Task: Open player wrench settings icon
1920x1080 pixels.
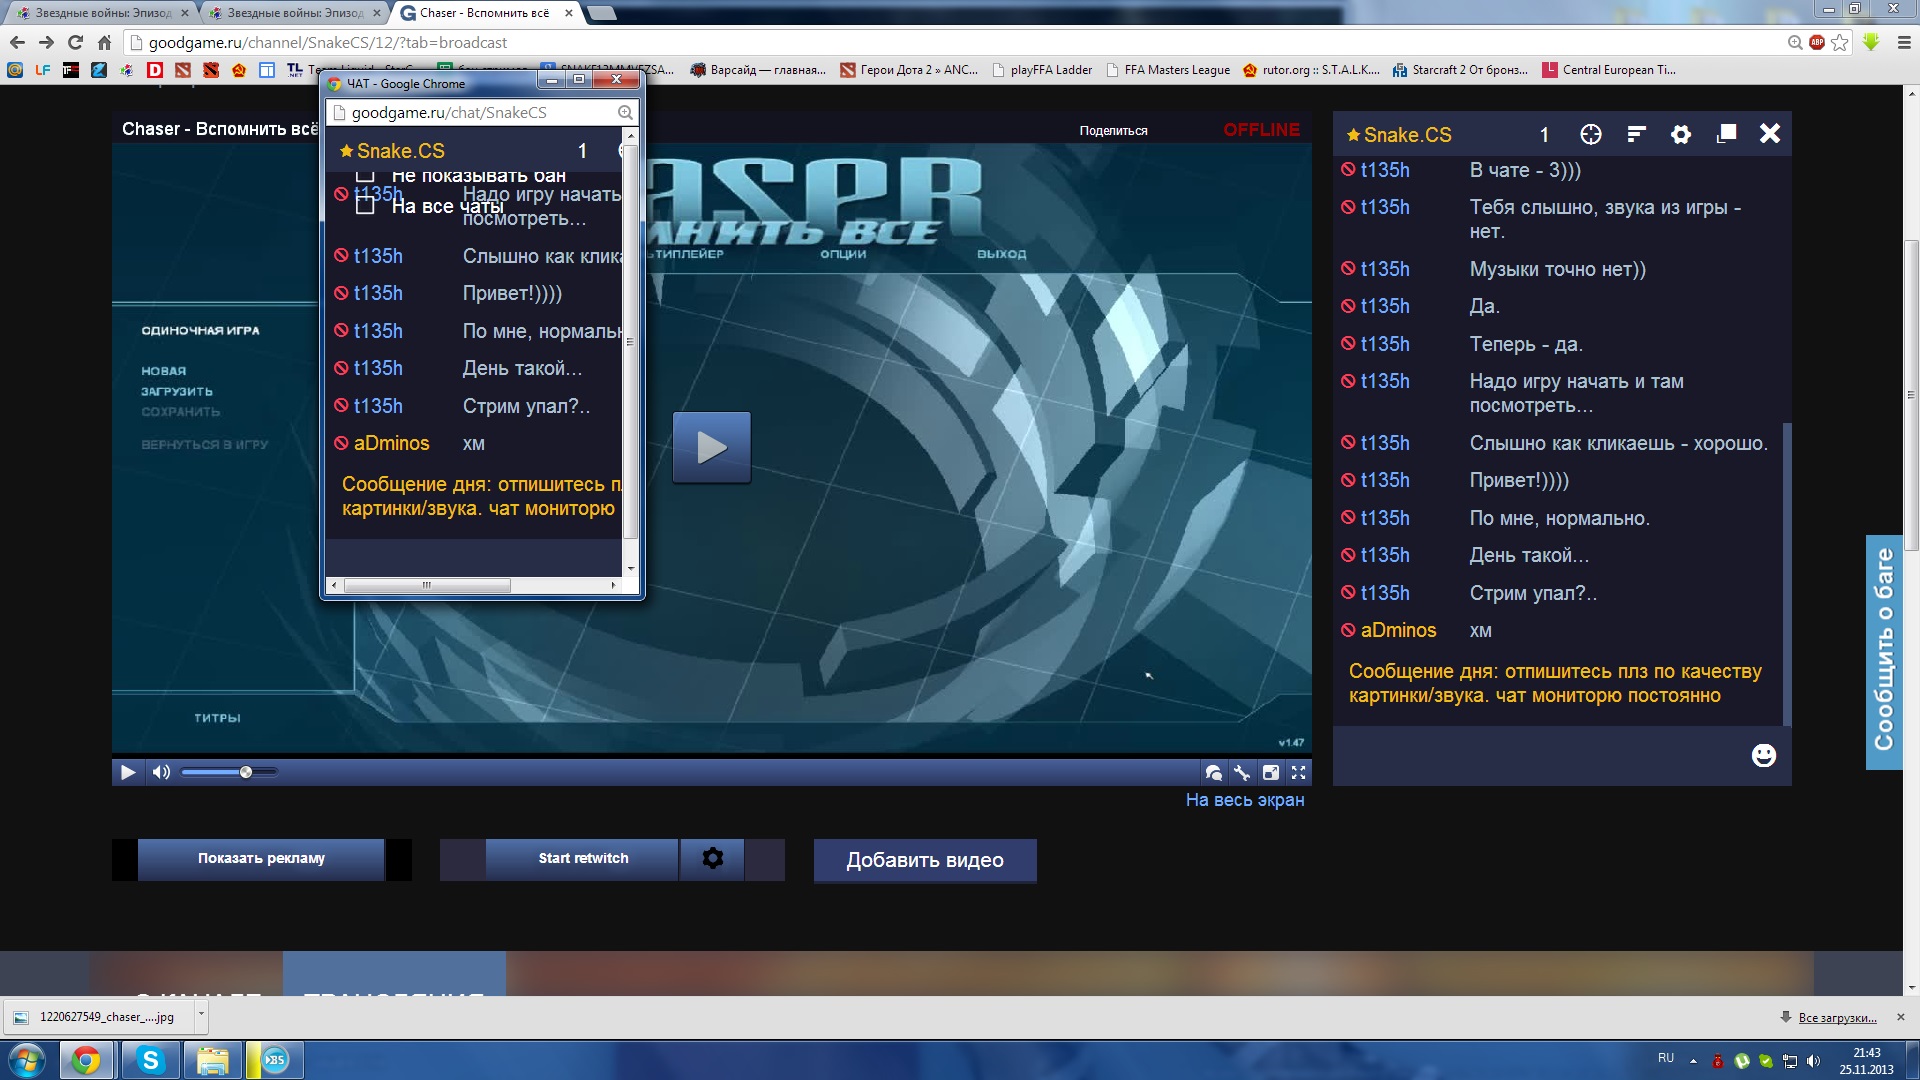Action: click(1242, 772)
